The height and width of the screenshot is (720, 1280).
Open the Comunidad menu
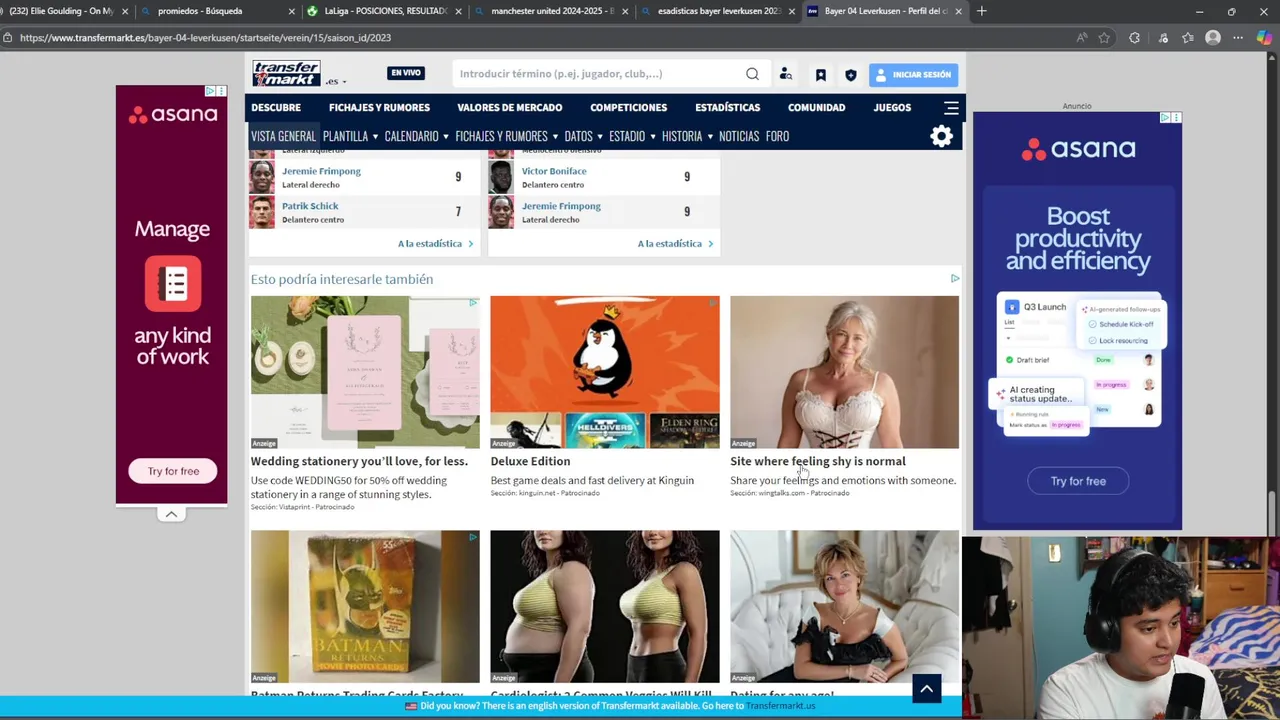[x=816, y=108]
